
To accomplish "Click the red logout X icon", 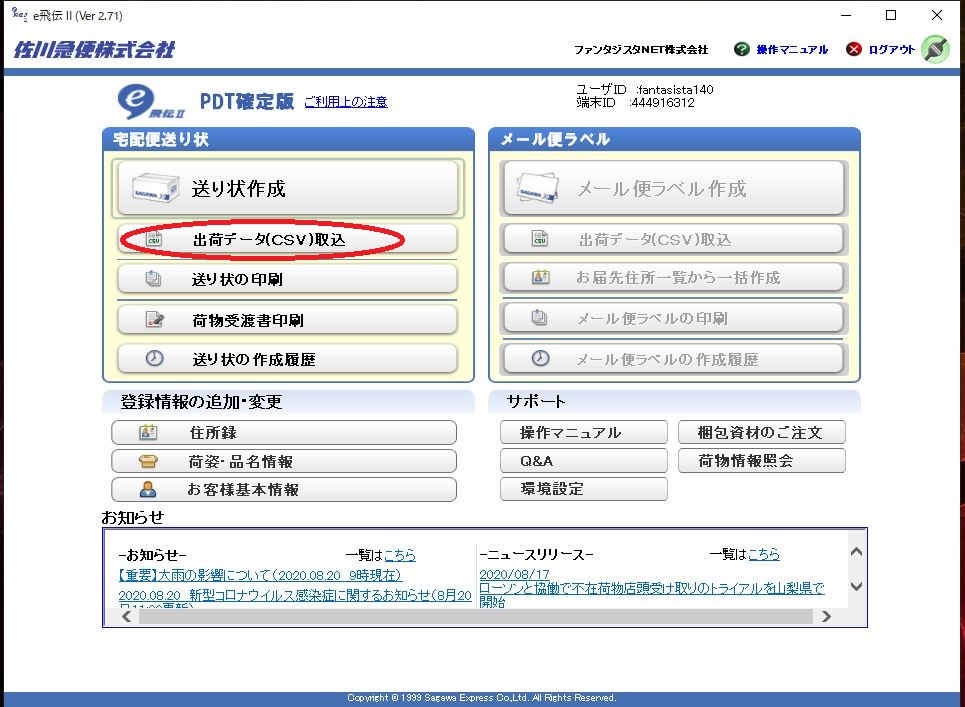I will click(x=853, y=49).
